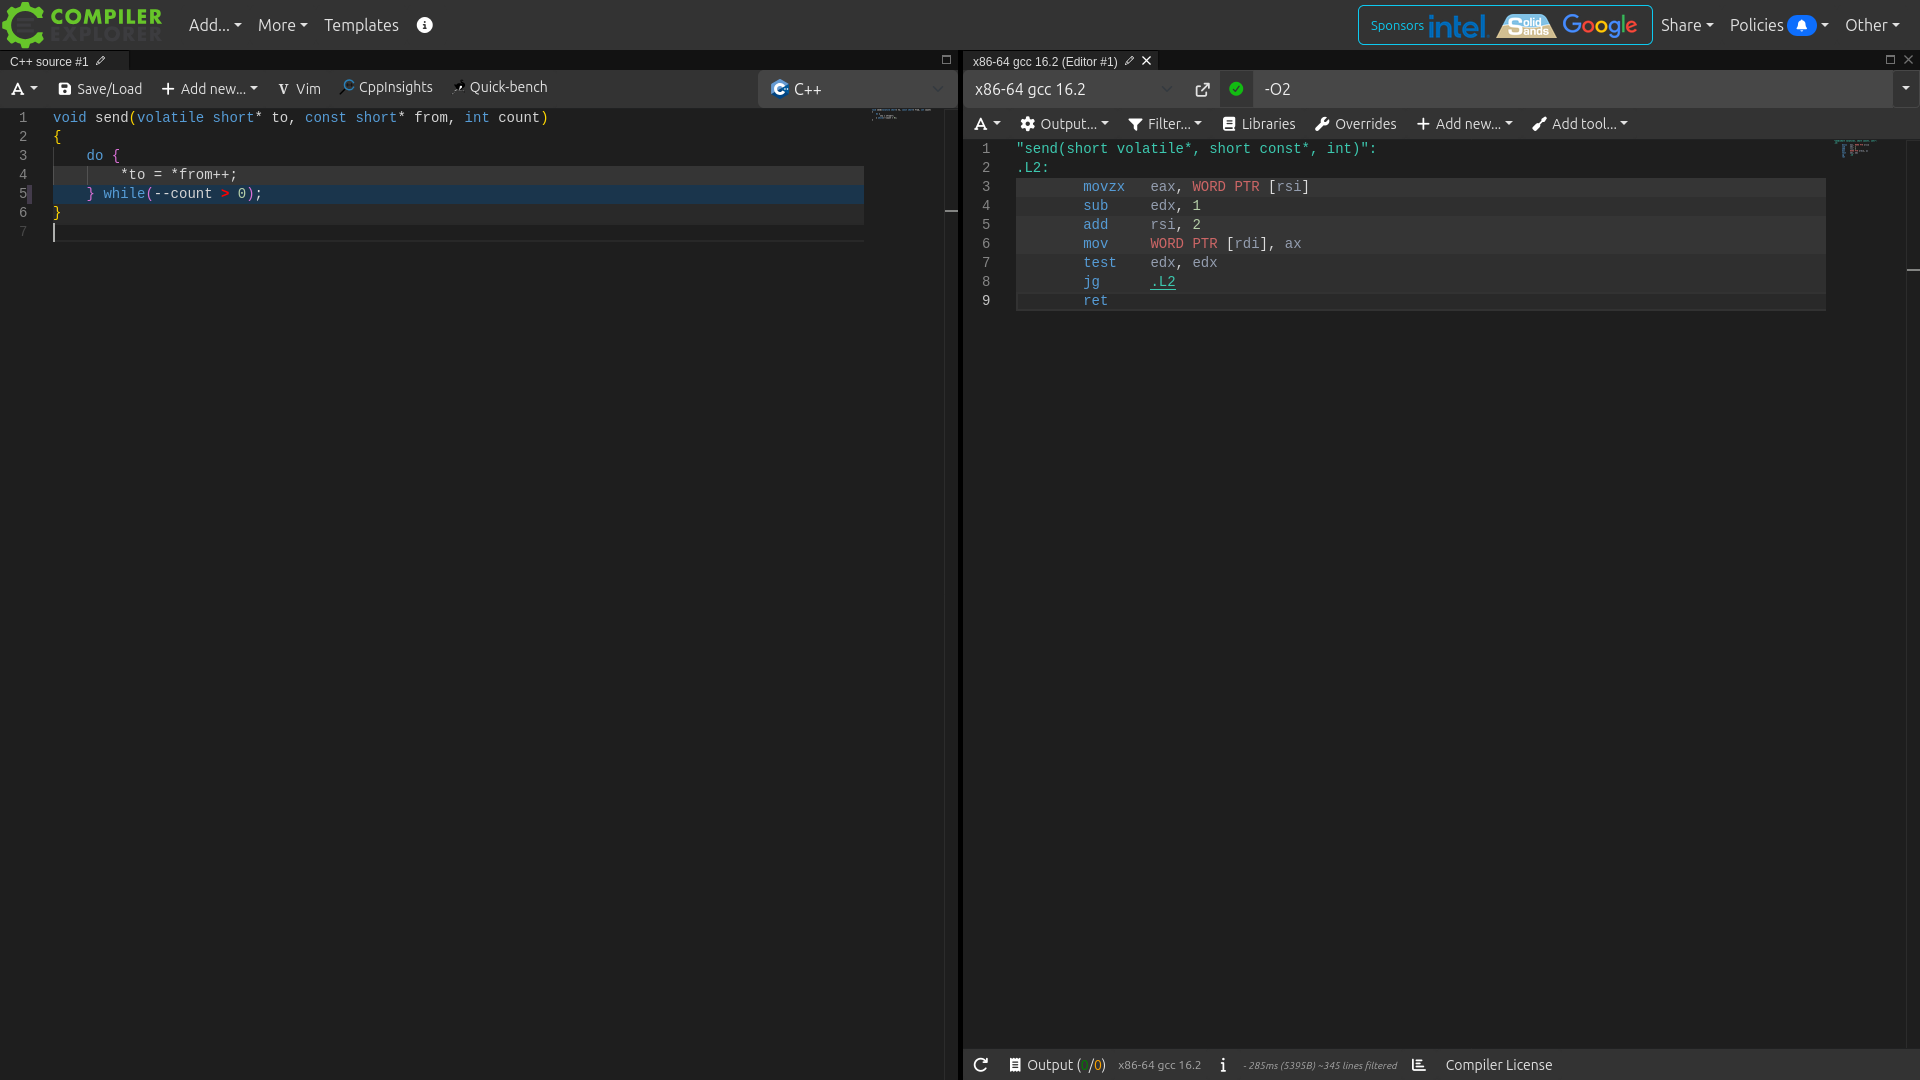This screenshot has width=1920, height=1080.
Task: Visit the Google sponsor logo
Action: (1600, 25)
